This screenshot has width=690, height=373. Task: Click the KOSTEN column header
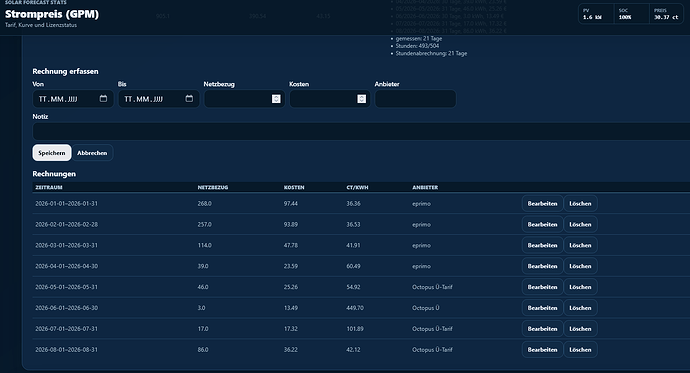pyautogui.click(x=294, y=187)
